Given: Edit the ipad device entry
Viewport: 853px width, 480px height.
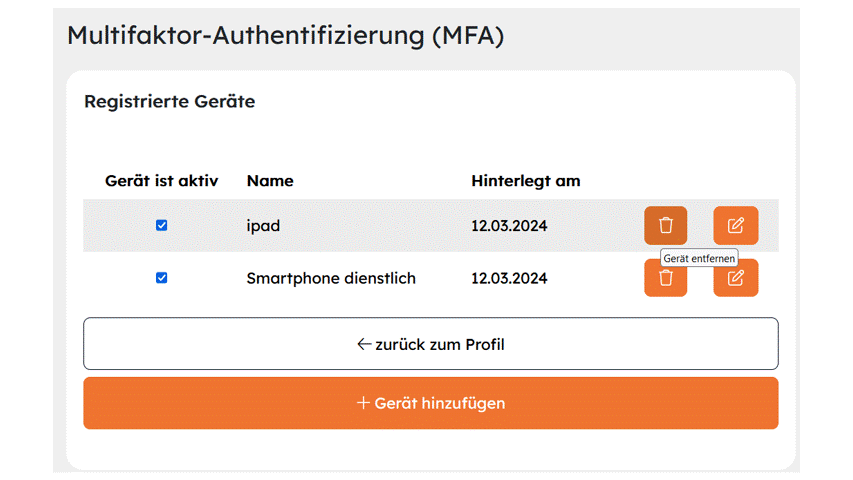Looking at the screenshot, I should tap(735, 225).
